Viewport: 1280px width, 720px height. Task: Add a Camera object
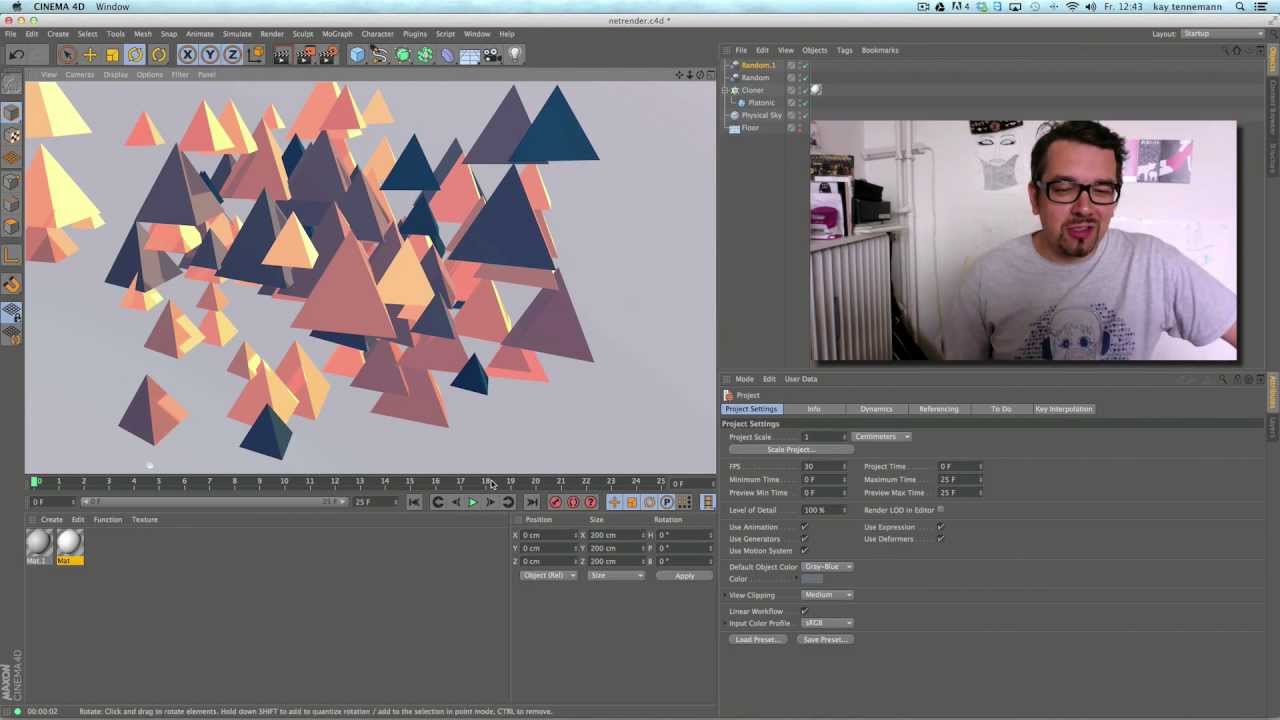pyautogui.click(x=491, y=55)
